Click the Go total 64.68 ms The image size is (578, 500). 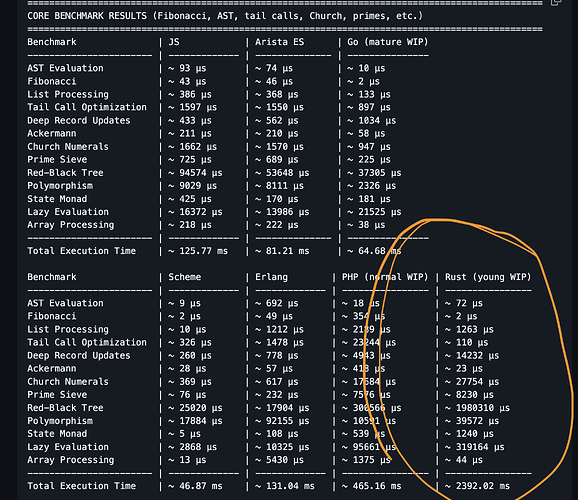click(375, 251)
